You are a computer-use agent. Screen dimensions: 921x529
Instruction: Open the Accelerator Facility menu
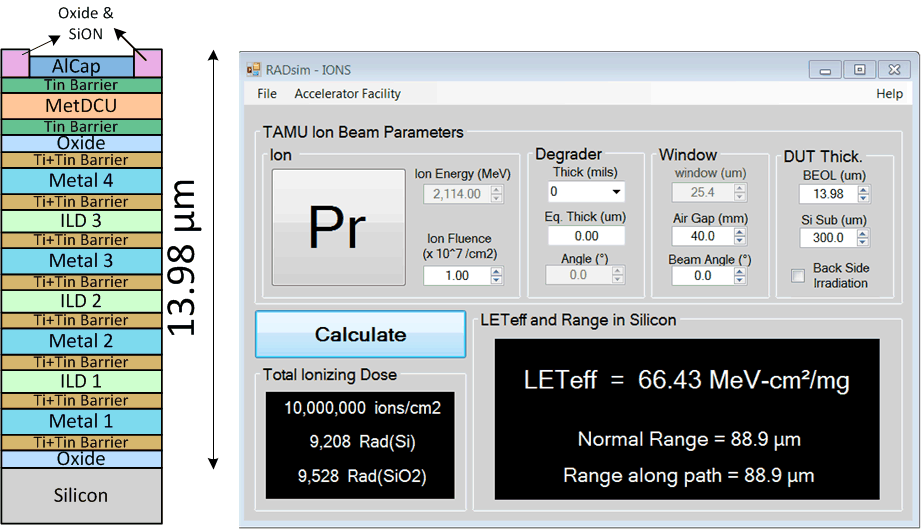point(347,94)
